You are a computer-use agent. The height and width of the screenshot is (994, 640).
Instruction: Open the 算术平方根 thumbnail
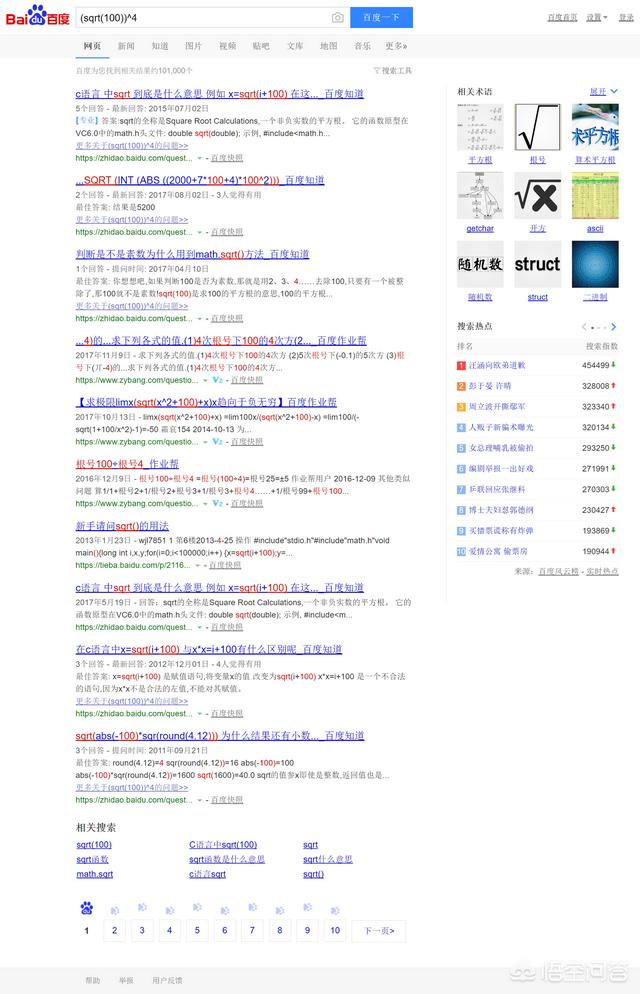[x=595, y=127]
